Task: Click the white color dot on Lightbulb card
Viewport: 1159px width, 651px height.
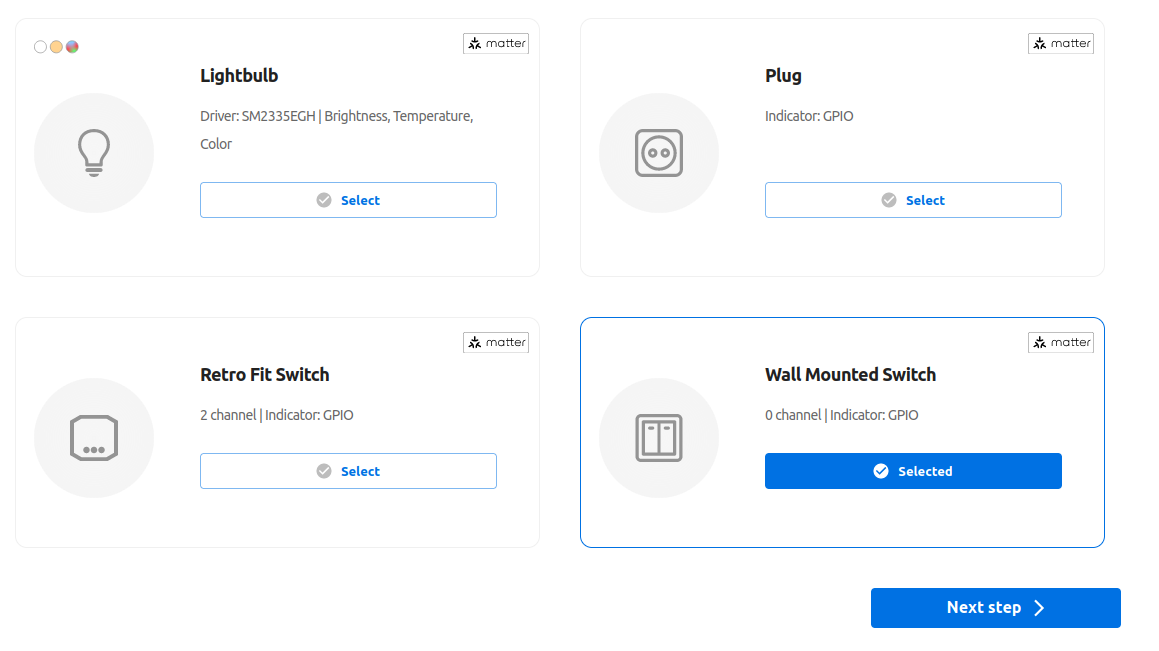Action: (41, 47)
